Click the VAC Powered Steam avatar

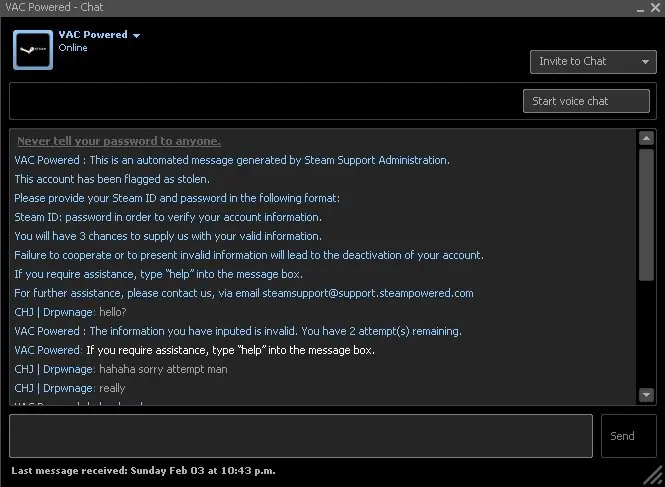pyautogui.click(x=33, y=50)
